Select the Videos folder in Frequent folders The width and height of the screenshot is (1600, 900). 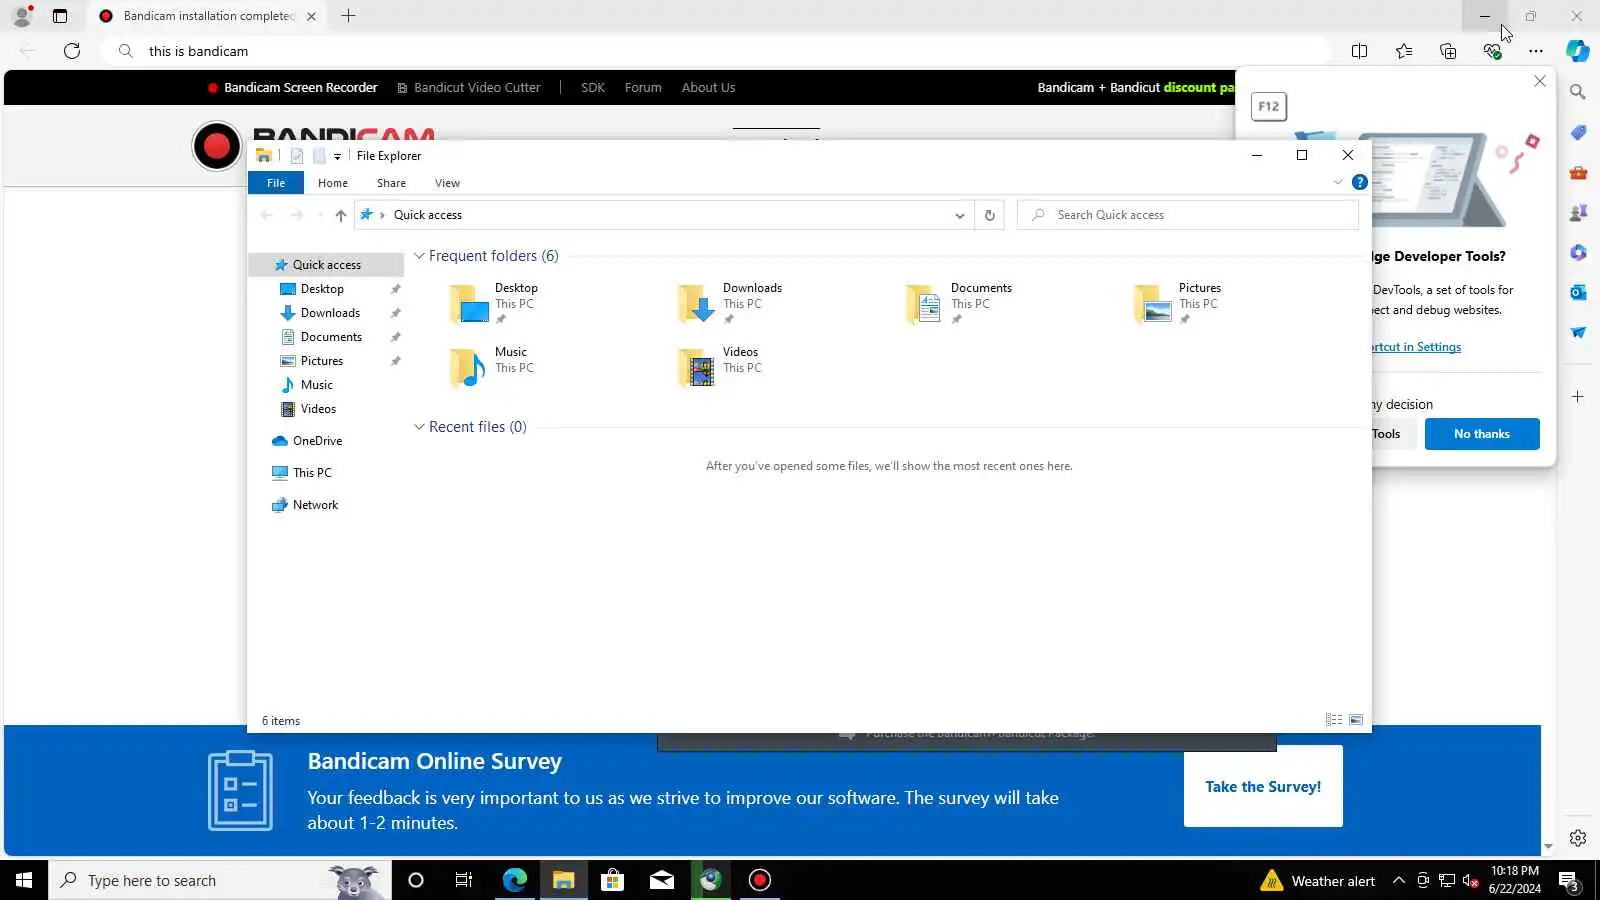pos(719,368)
